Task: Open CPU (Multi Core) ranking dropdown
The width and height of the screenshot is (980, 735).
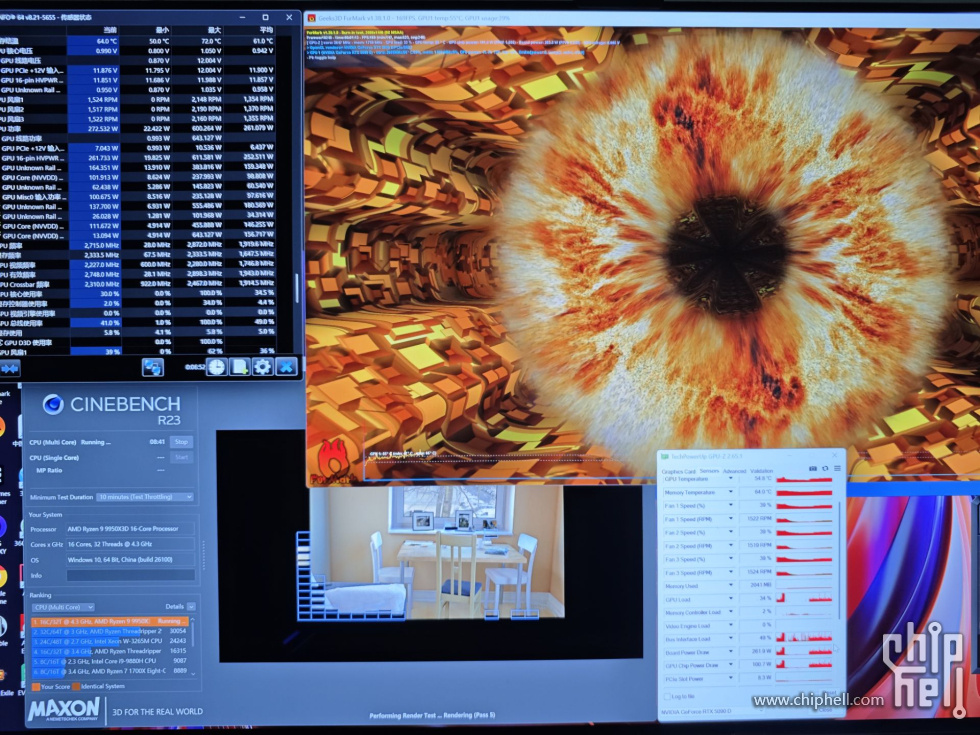Action: pyautogui.click(x=63, y=607)
